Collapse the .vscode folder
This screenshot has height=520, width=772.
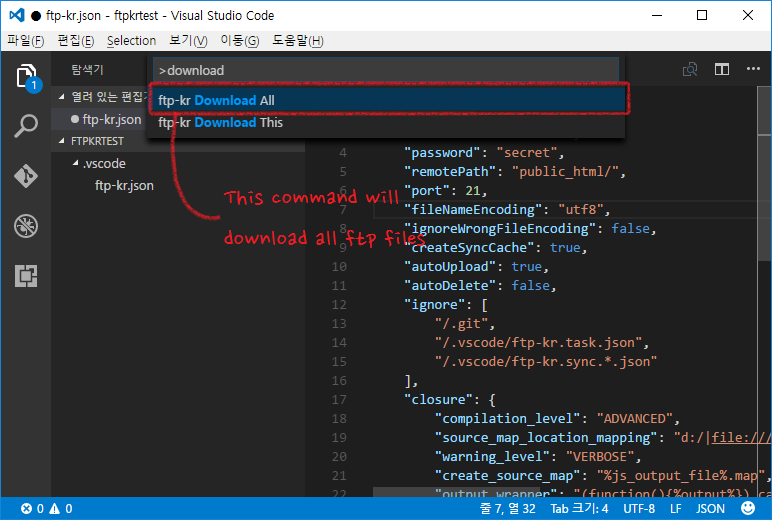point(75,163)
